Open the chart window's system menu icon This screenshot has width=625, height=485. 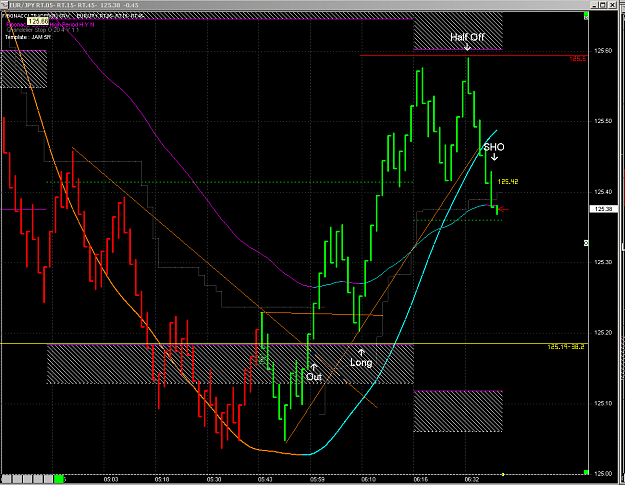[4, 5]
